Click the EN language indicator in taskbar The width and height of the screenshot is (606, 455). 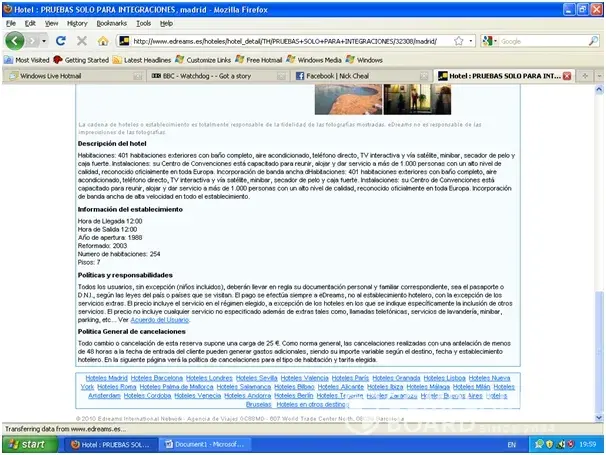(x=512, y=445)
